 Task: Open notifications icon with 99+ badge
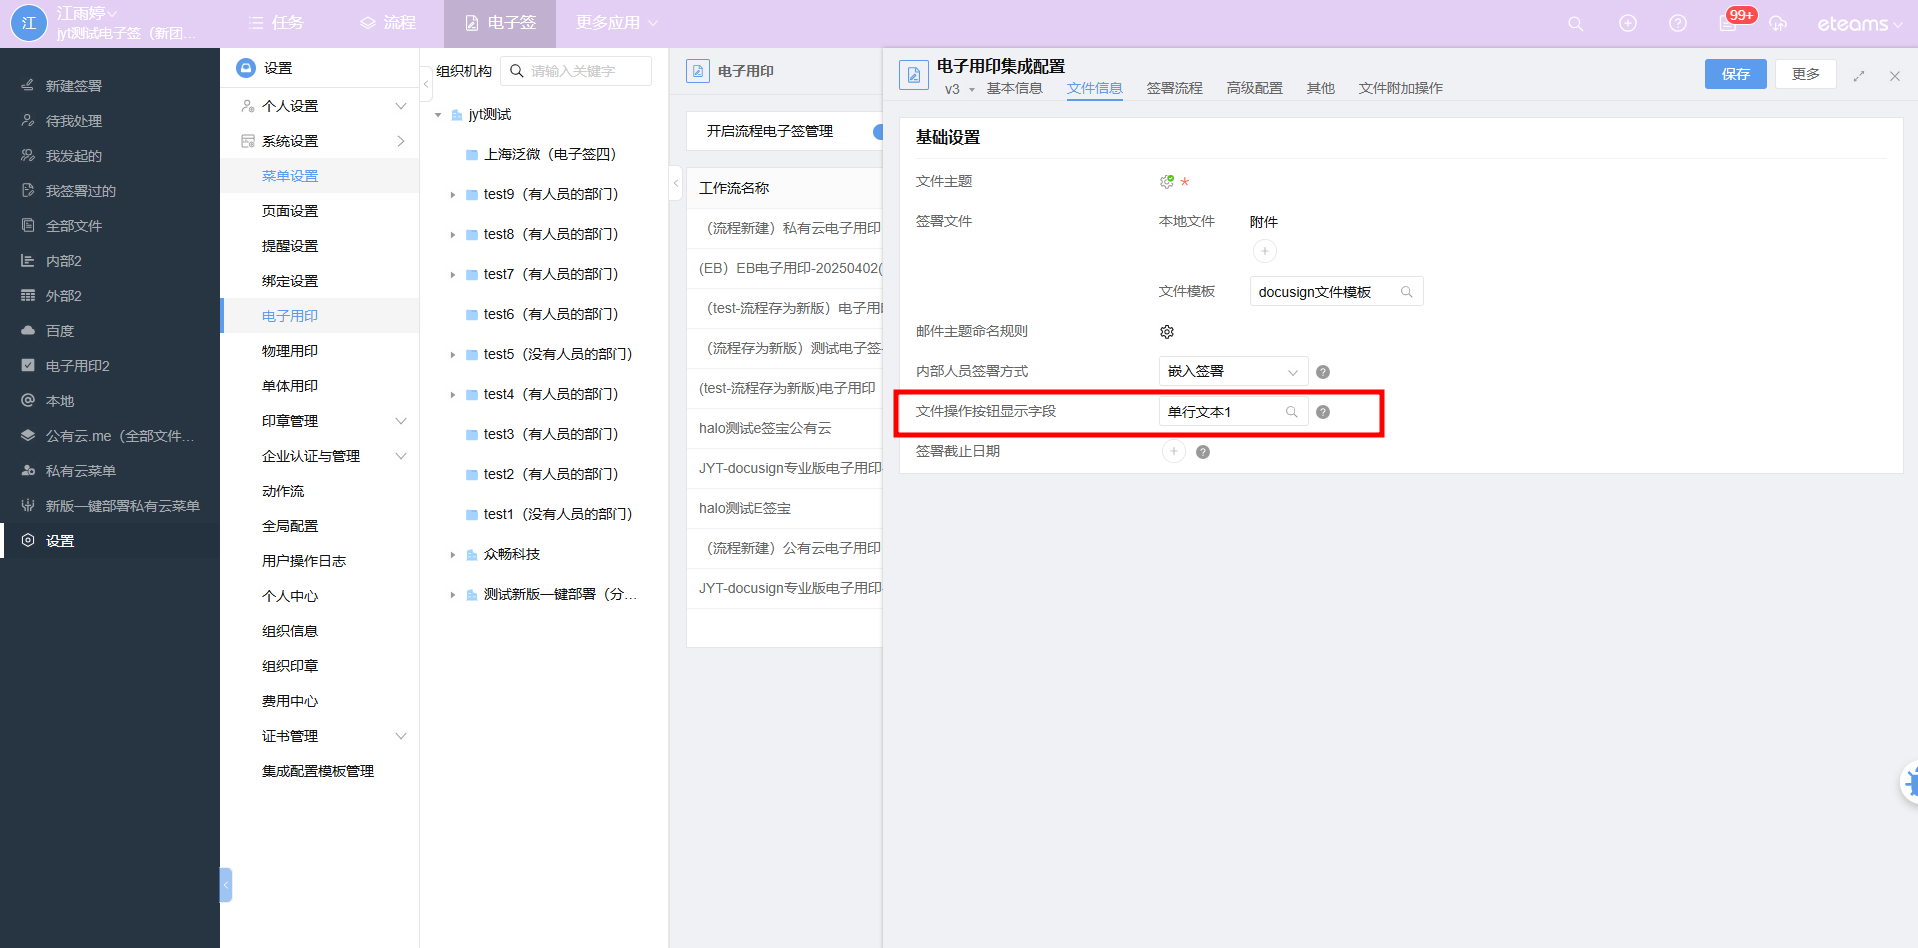(x=1729, y=22)
